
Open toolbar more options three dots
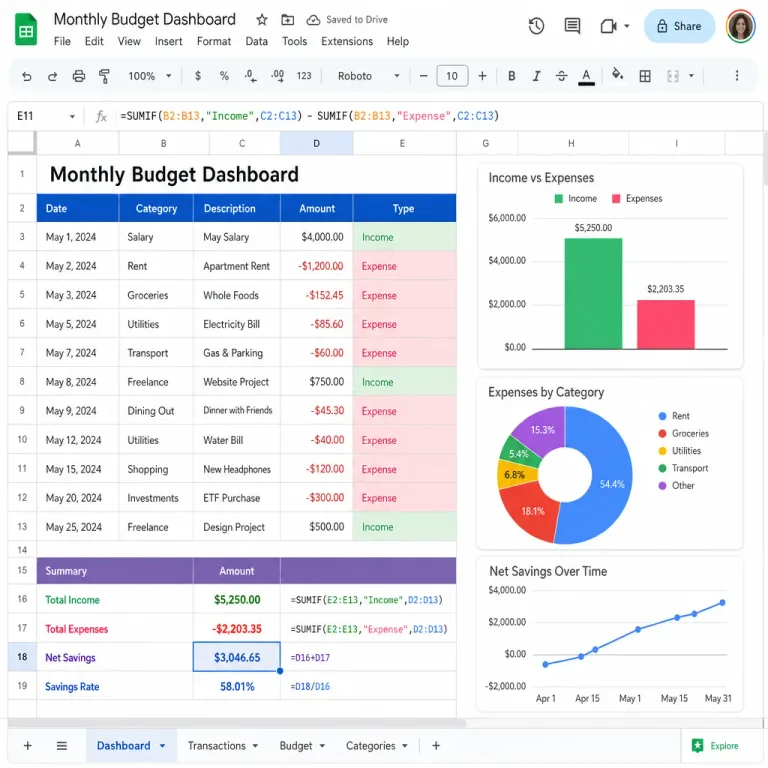click(737, 75)
